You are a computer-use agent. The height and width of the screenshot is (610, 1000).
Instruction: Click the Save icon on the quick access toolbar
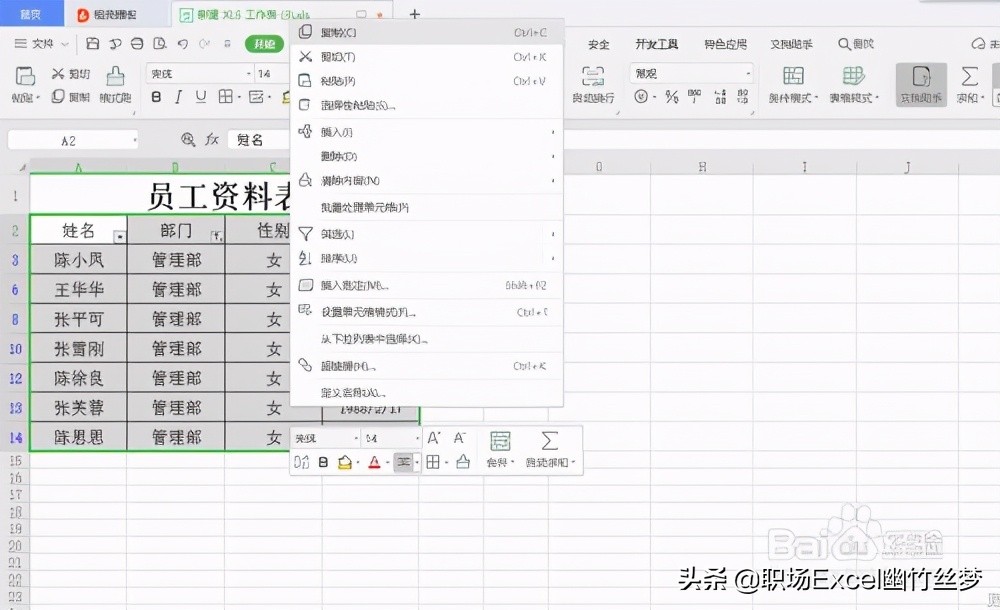click(93, 42)
